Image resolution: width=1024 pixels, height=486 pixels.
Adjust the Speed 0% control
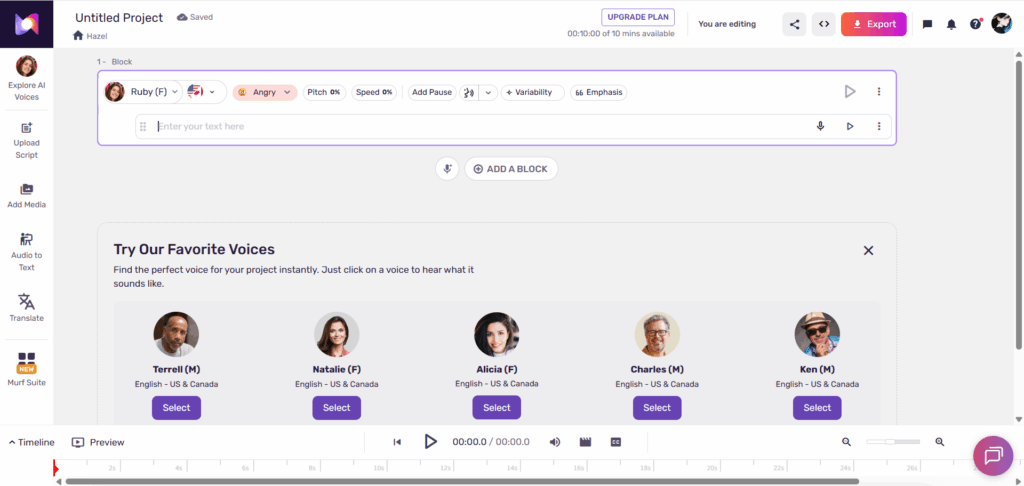374,92
